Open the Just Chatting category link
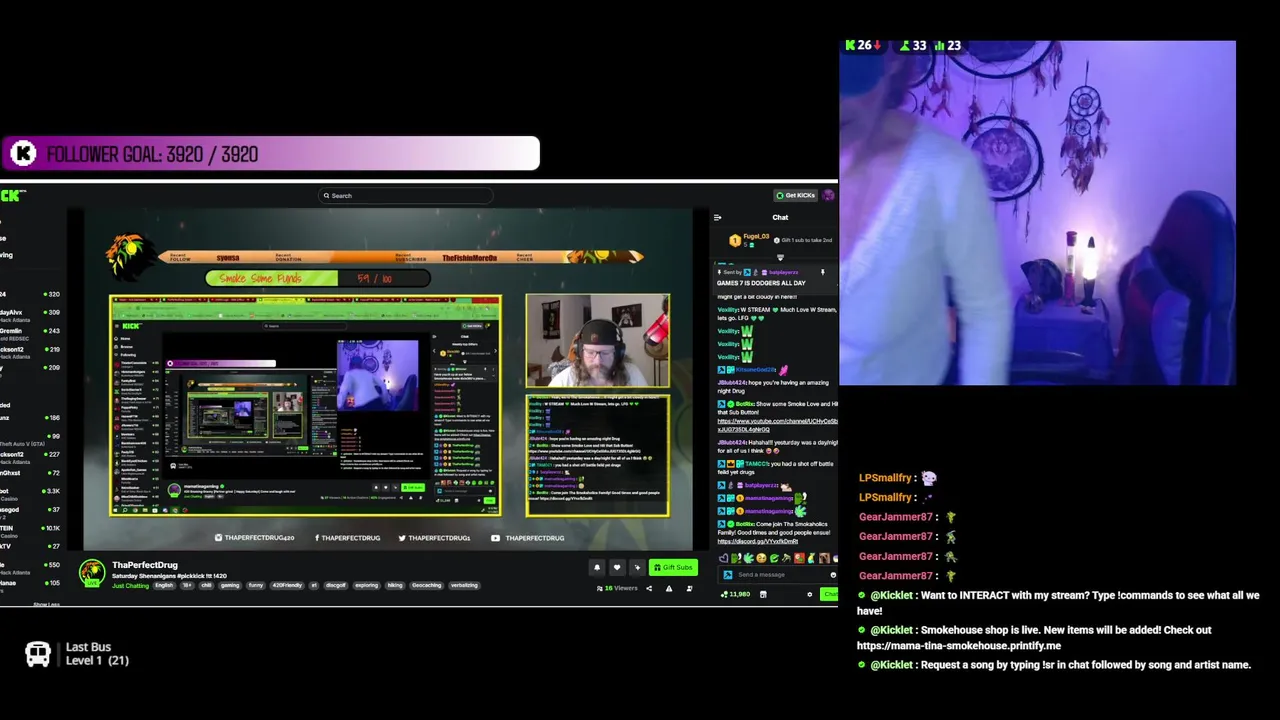This screenshot has width=1280, height=720. pos(131,585)
